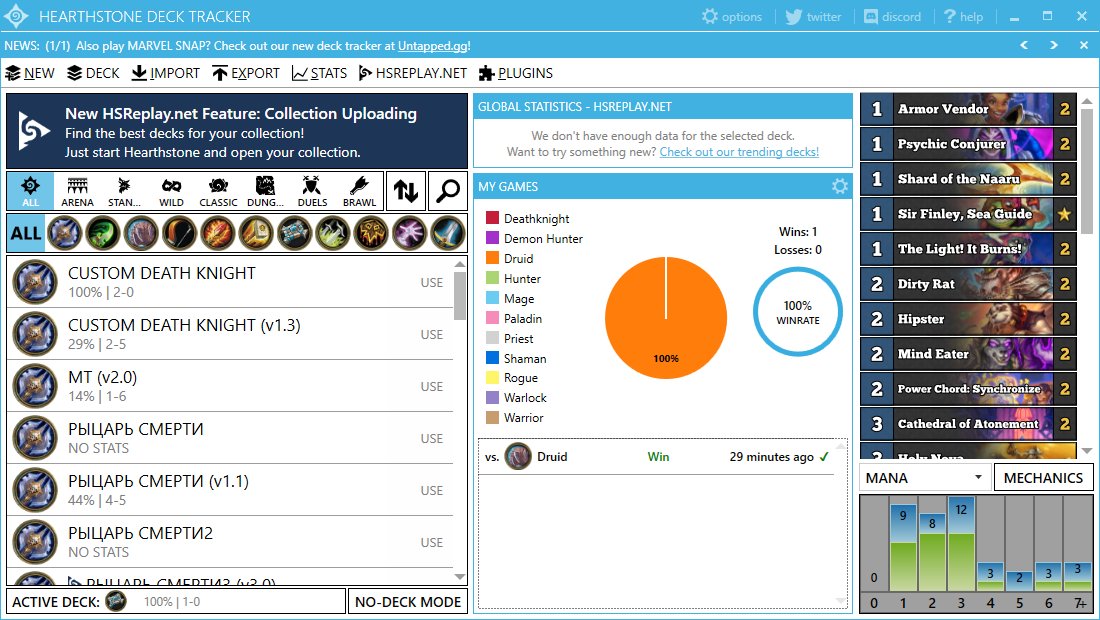Click the blue totems class icon
Image resolution: width=1100 pixels, height=620 pixels.
click(x=294, y=233)
